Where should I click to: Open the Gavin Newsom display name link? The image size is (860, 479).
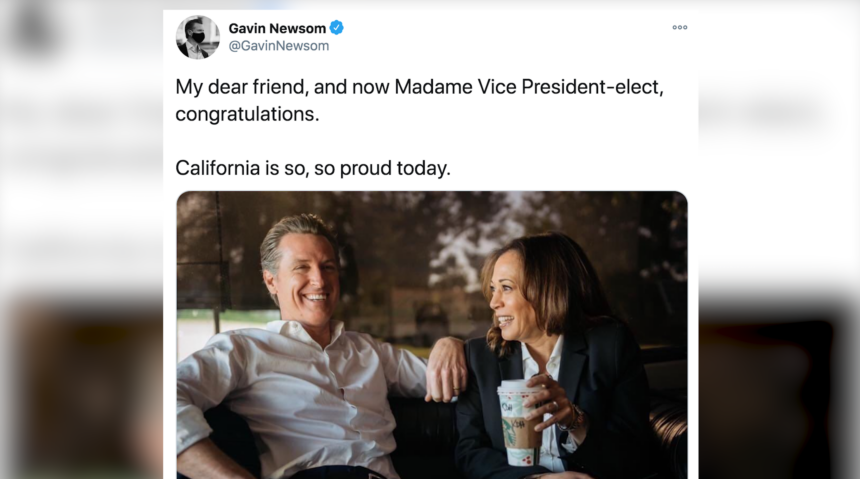coord(278,28)
